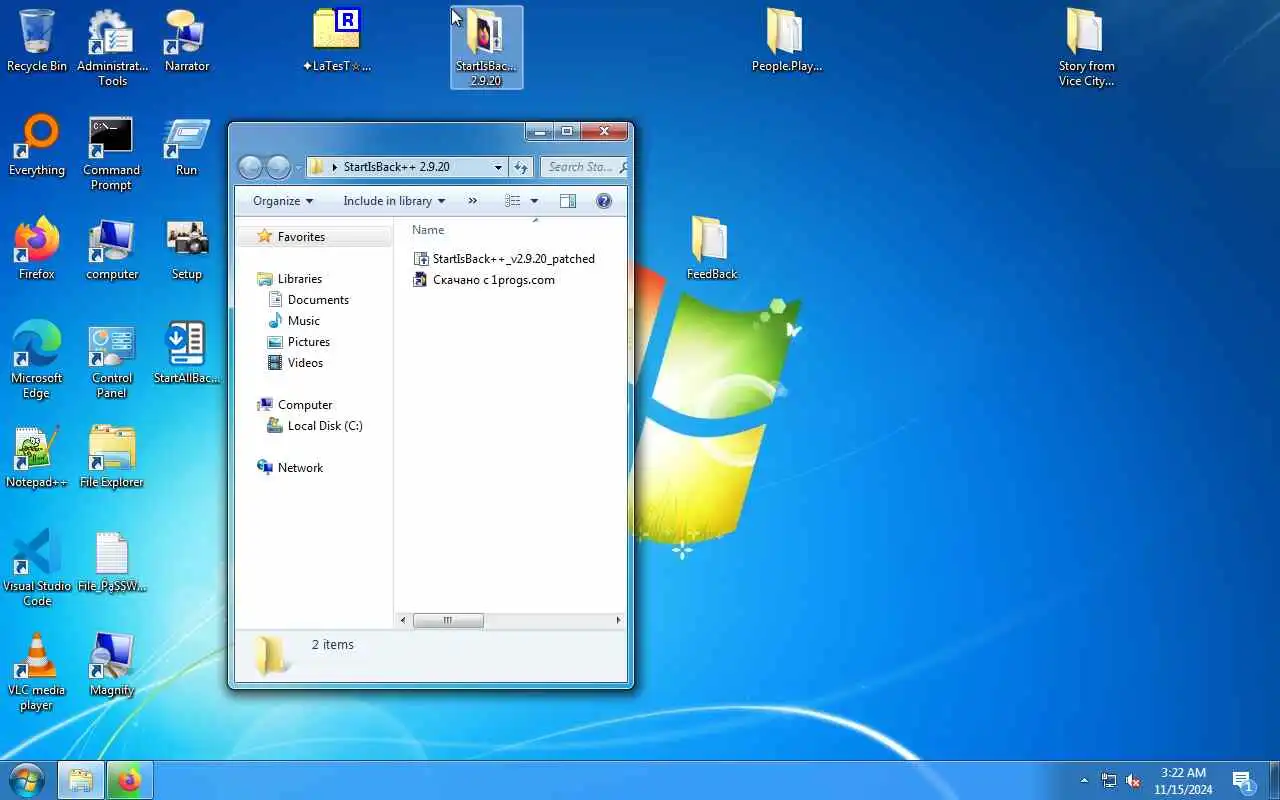Launch VLC media player shortcut

(37, 672)
